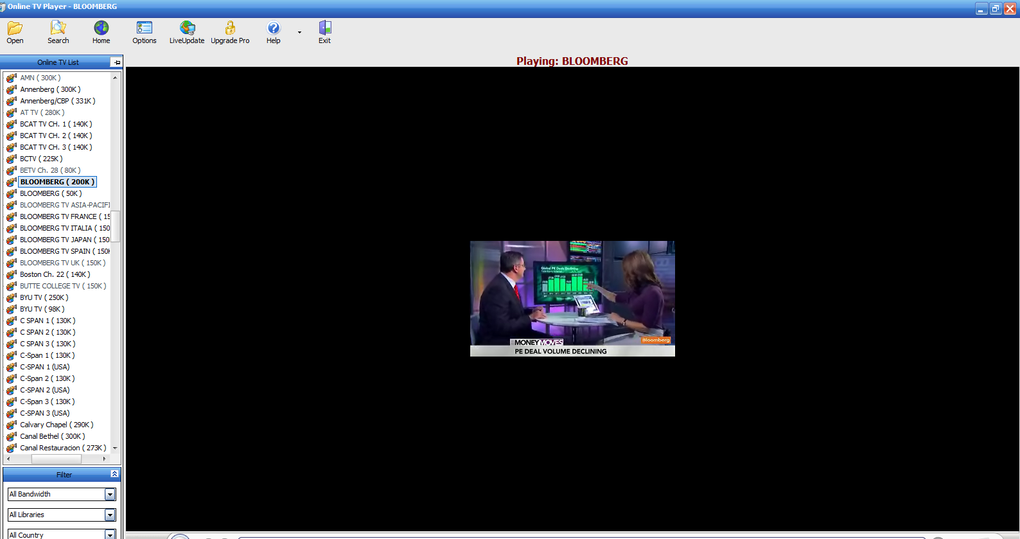The image size is (1020, 539).
Task: Expand the All Country dropdown
Action: [110, 535]
